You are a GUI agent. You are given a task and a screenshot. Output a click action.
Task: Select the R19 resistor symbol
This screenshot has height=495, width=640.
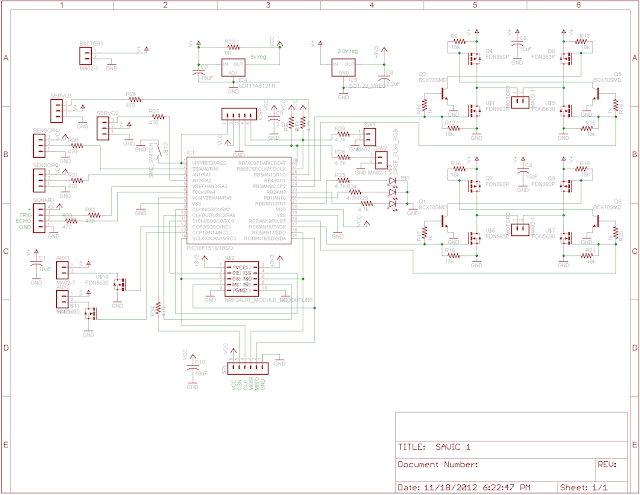581,169
